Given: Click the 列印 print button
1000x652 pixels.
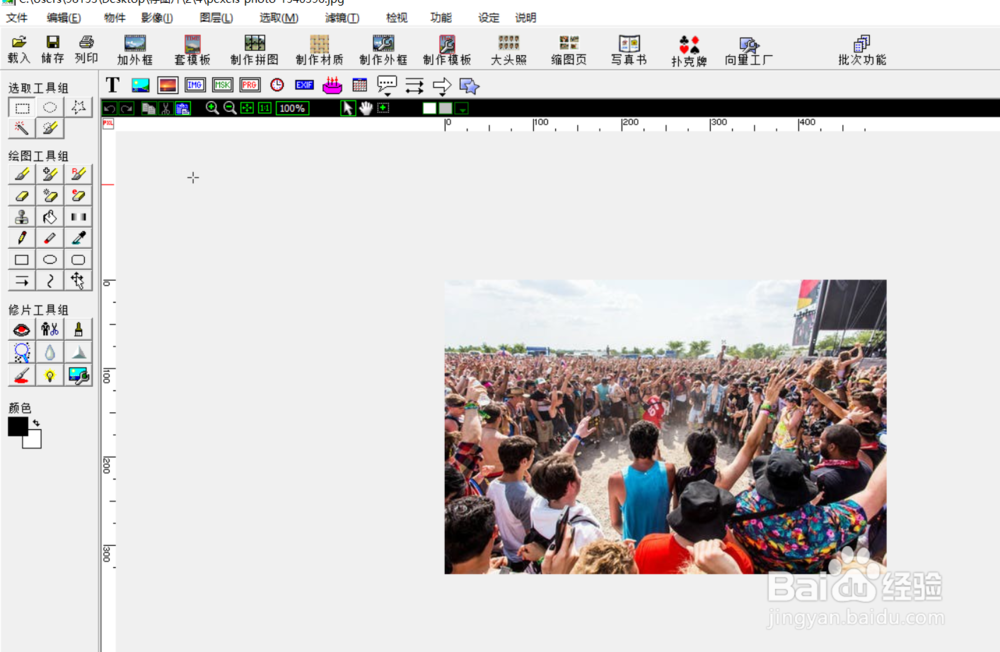Looking at the screenshot, I should [86, 50].
